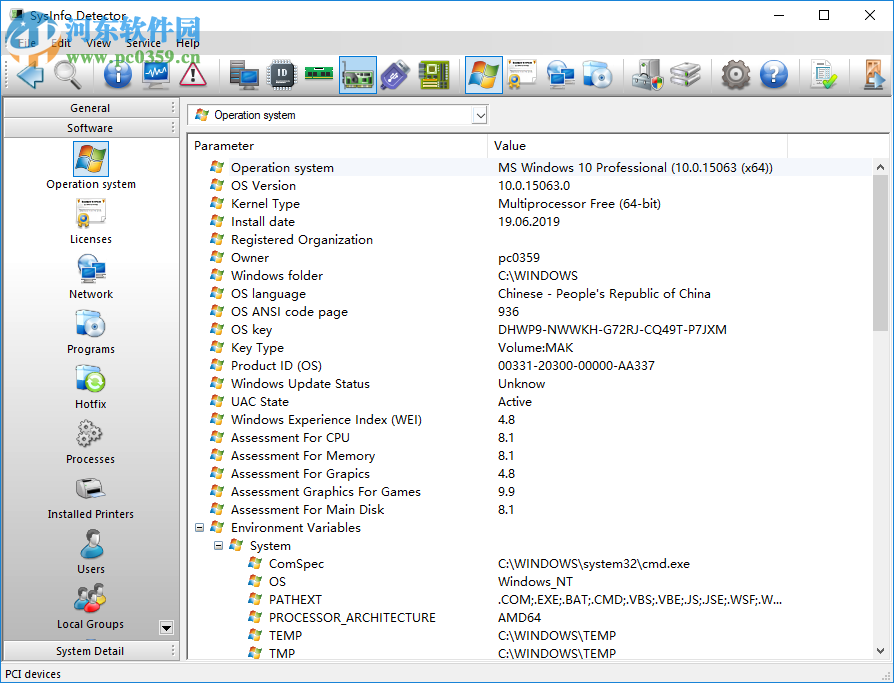Select the memory modules toolbar icon
The height and width of the screenshot is (683, 894).
click(x=319, y=75)
